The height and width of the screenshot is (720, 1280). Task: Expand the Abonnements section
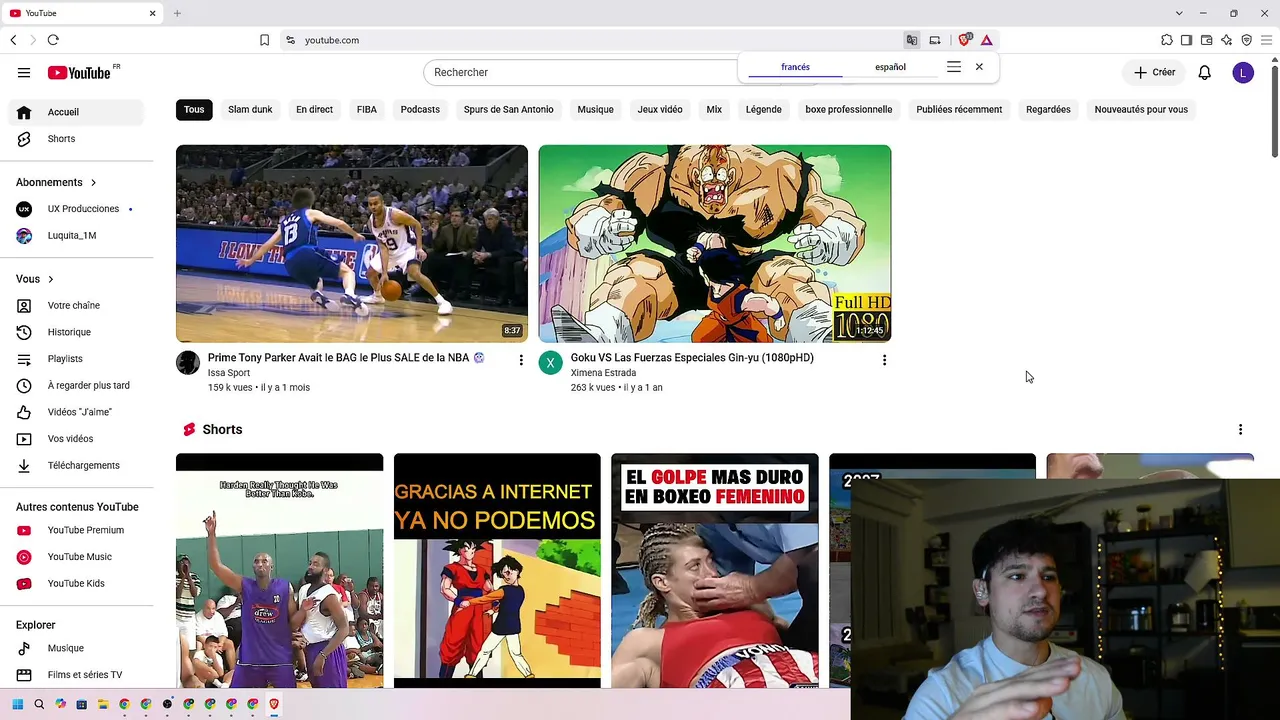click(x=56, y=182)
